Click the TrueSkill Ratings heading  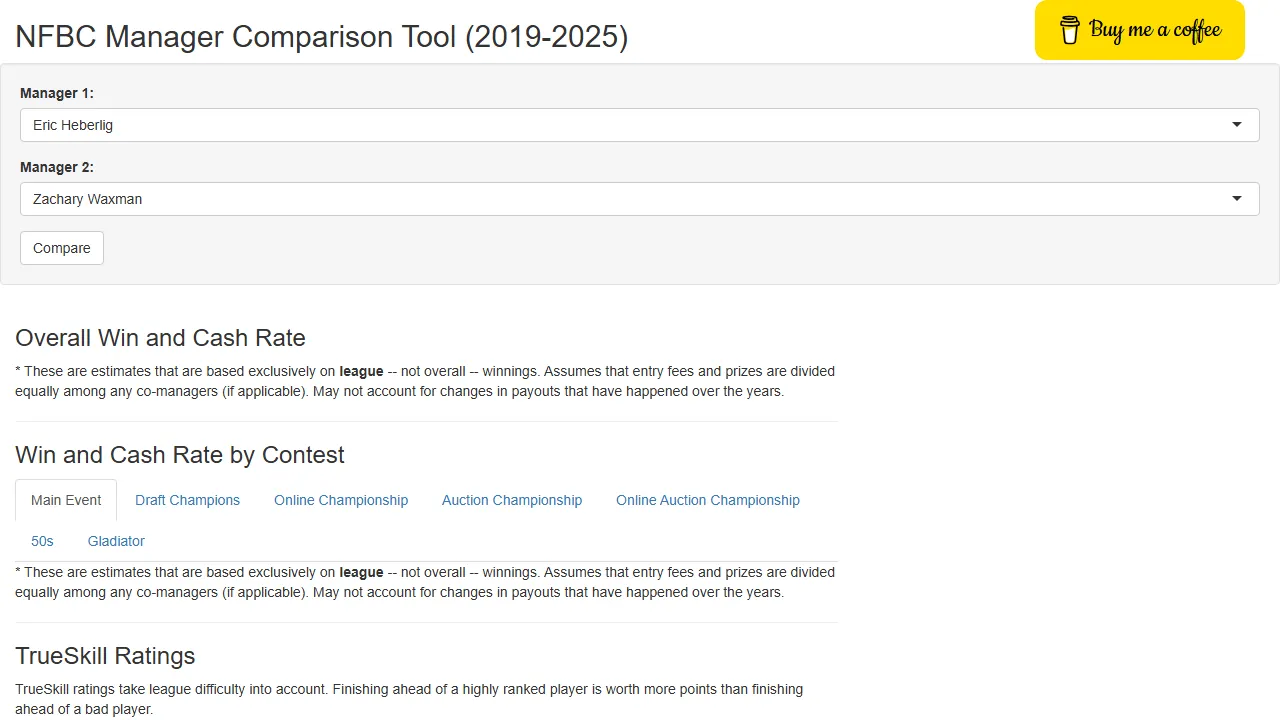pyautogui.click(x=105, y=656)
